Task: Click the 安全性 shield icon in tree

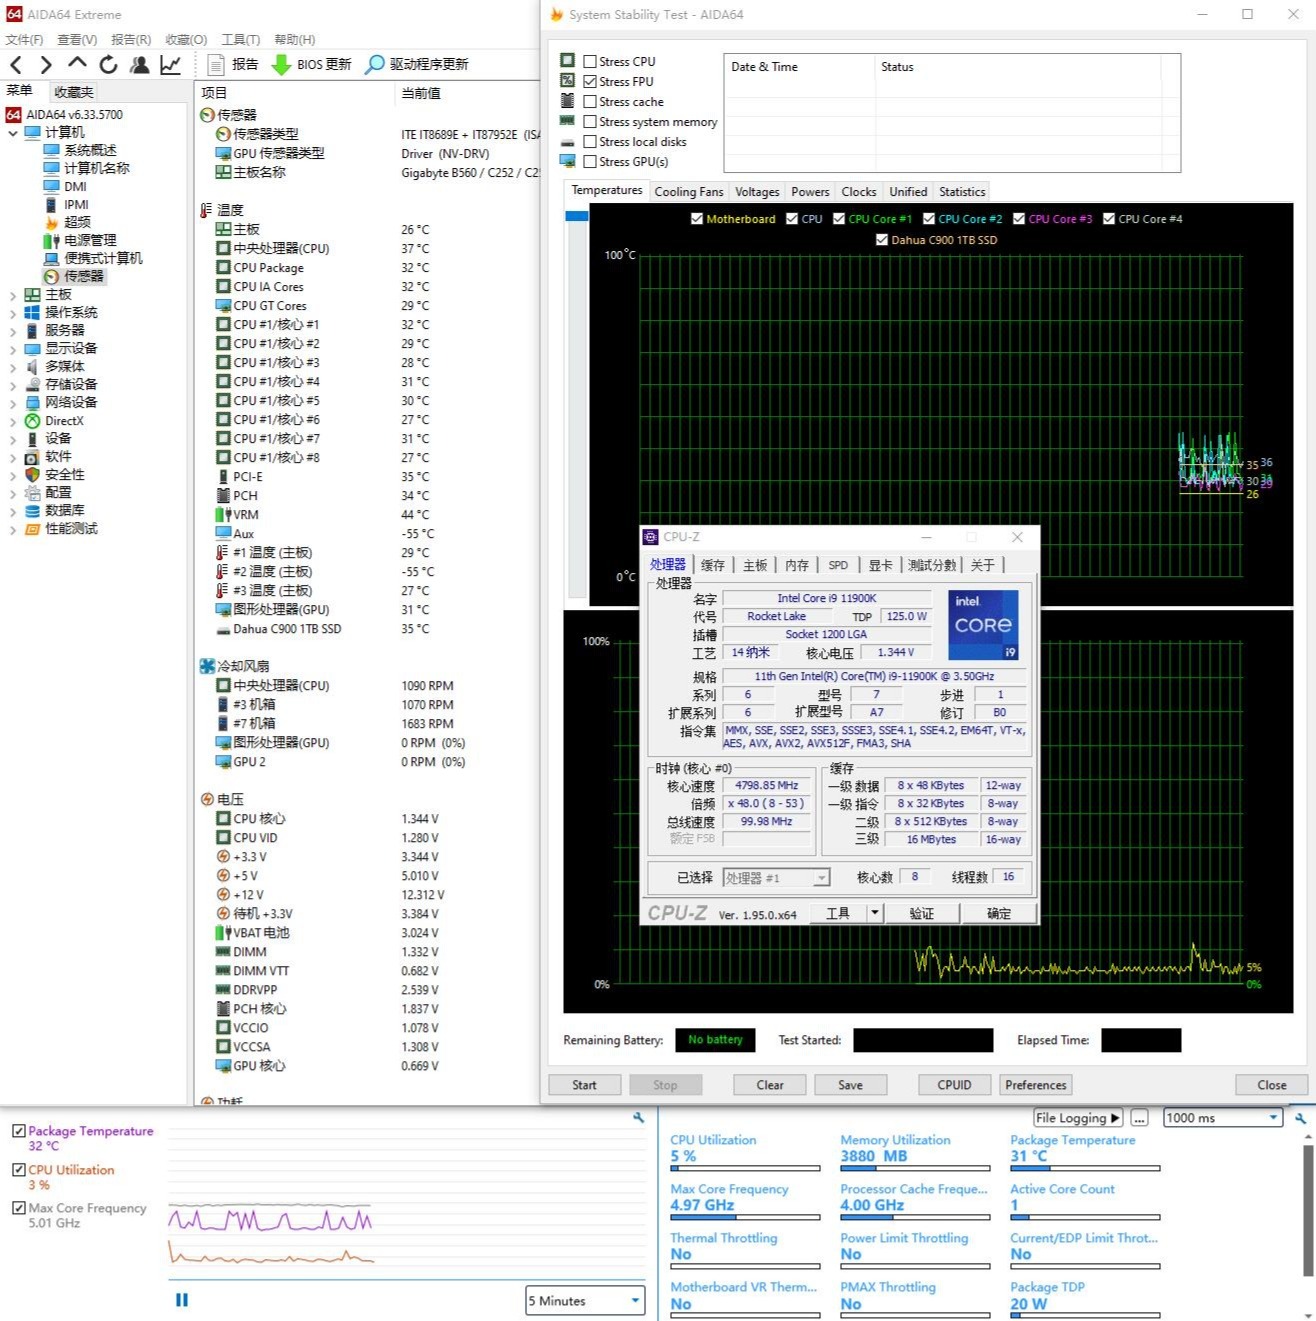Action: coord(32,475)
